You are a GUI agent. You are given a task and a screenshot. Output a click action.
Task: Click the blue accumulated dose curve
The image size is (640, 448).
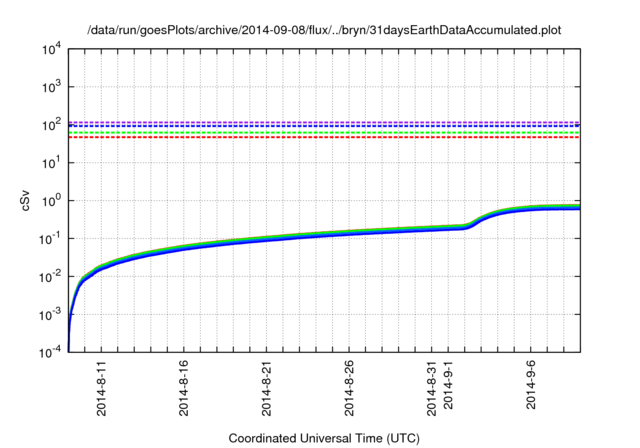pos(324,237)
